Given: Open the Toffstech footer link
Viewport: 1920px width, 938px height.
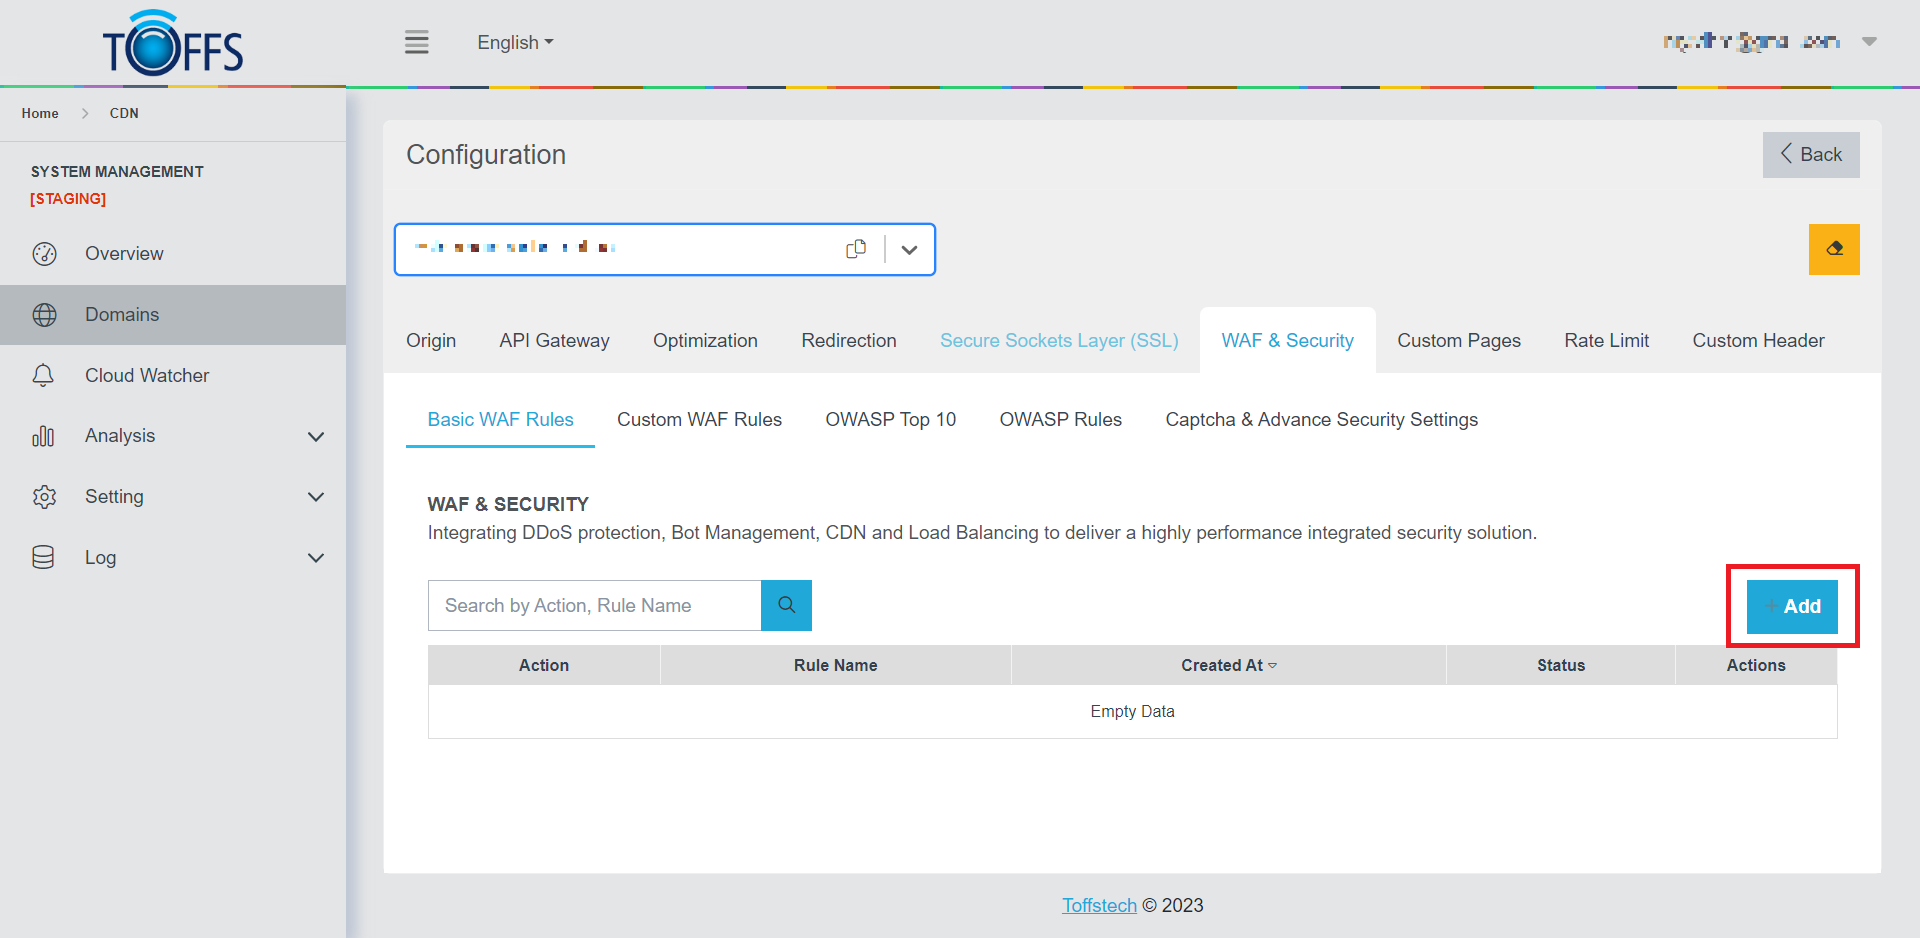Looking at the screenshot, I should coord(1099,905).
